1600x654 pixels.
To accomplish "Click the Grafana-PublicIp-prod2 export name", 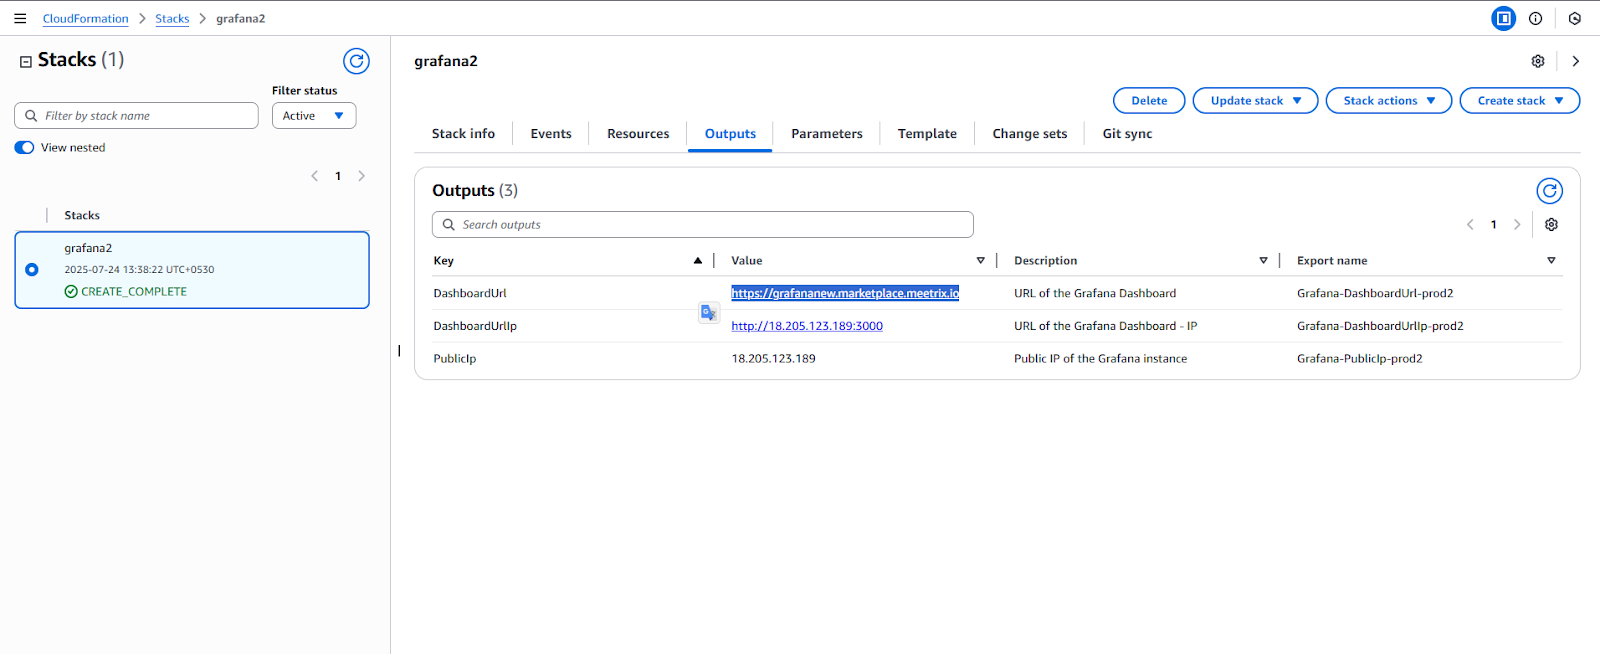I will tap(1359, 359).
